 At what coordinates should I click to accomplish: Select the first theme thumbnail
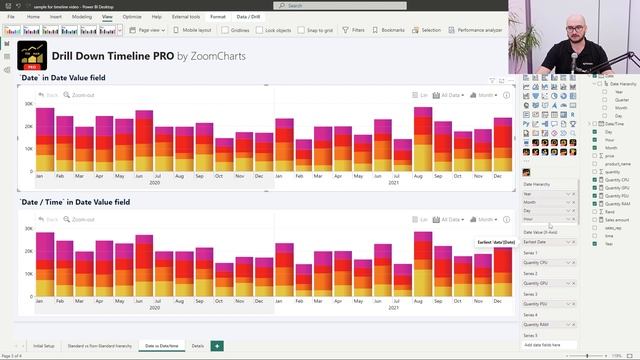12,30
